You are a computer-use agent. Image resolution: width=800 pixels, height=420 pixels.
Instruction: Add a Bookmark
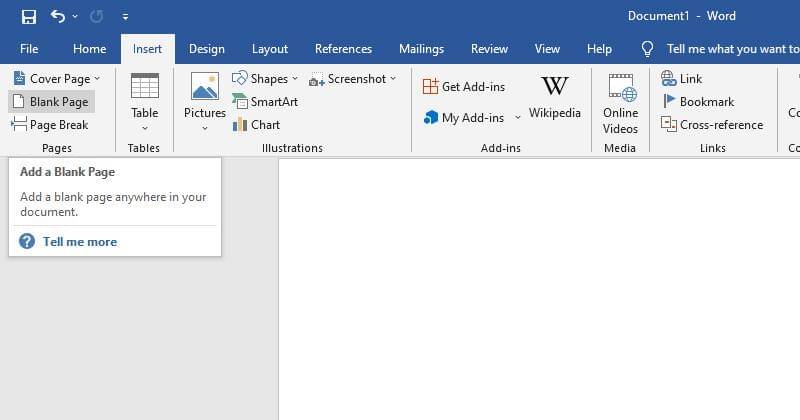[x=698, y=102]
